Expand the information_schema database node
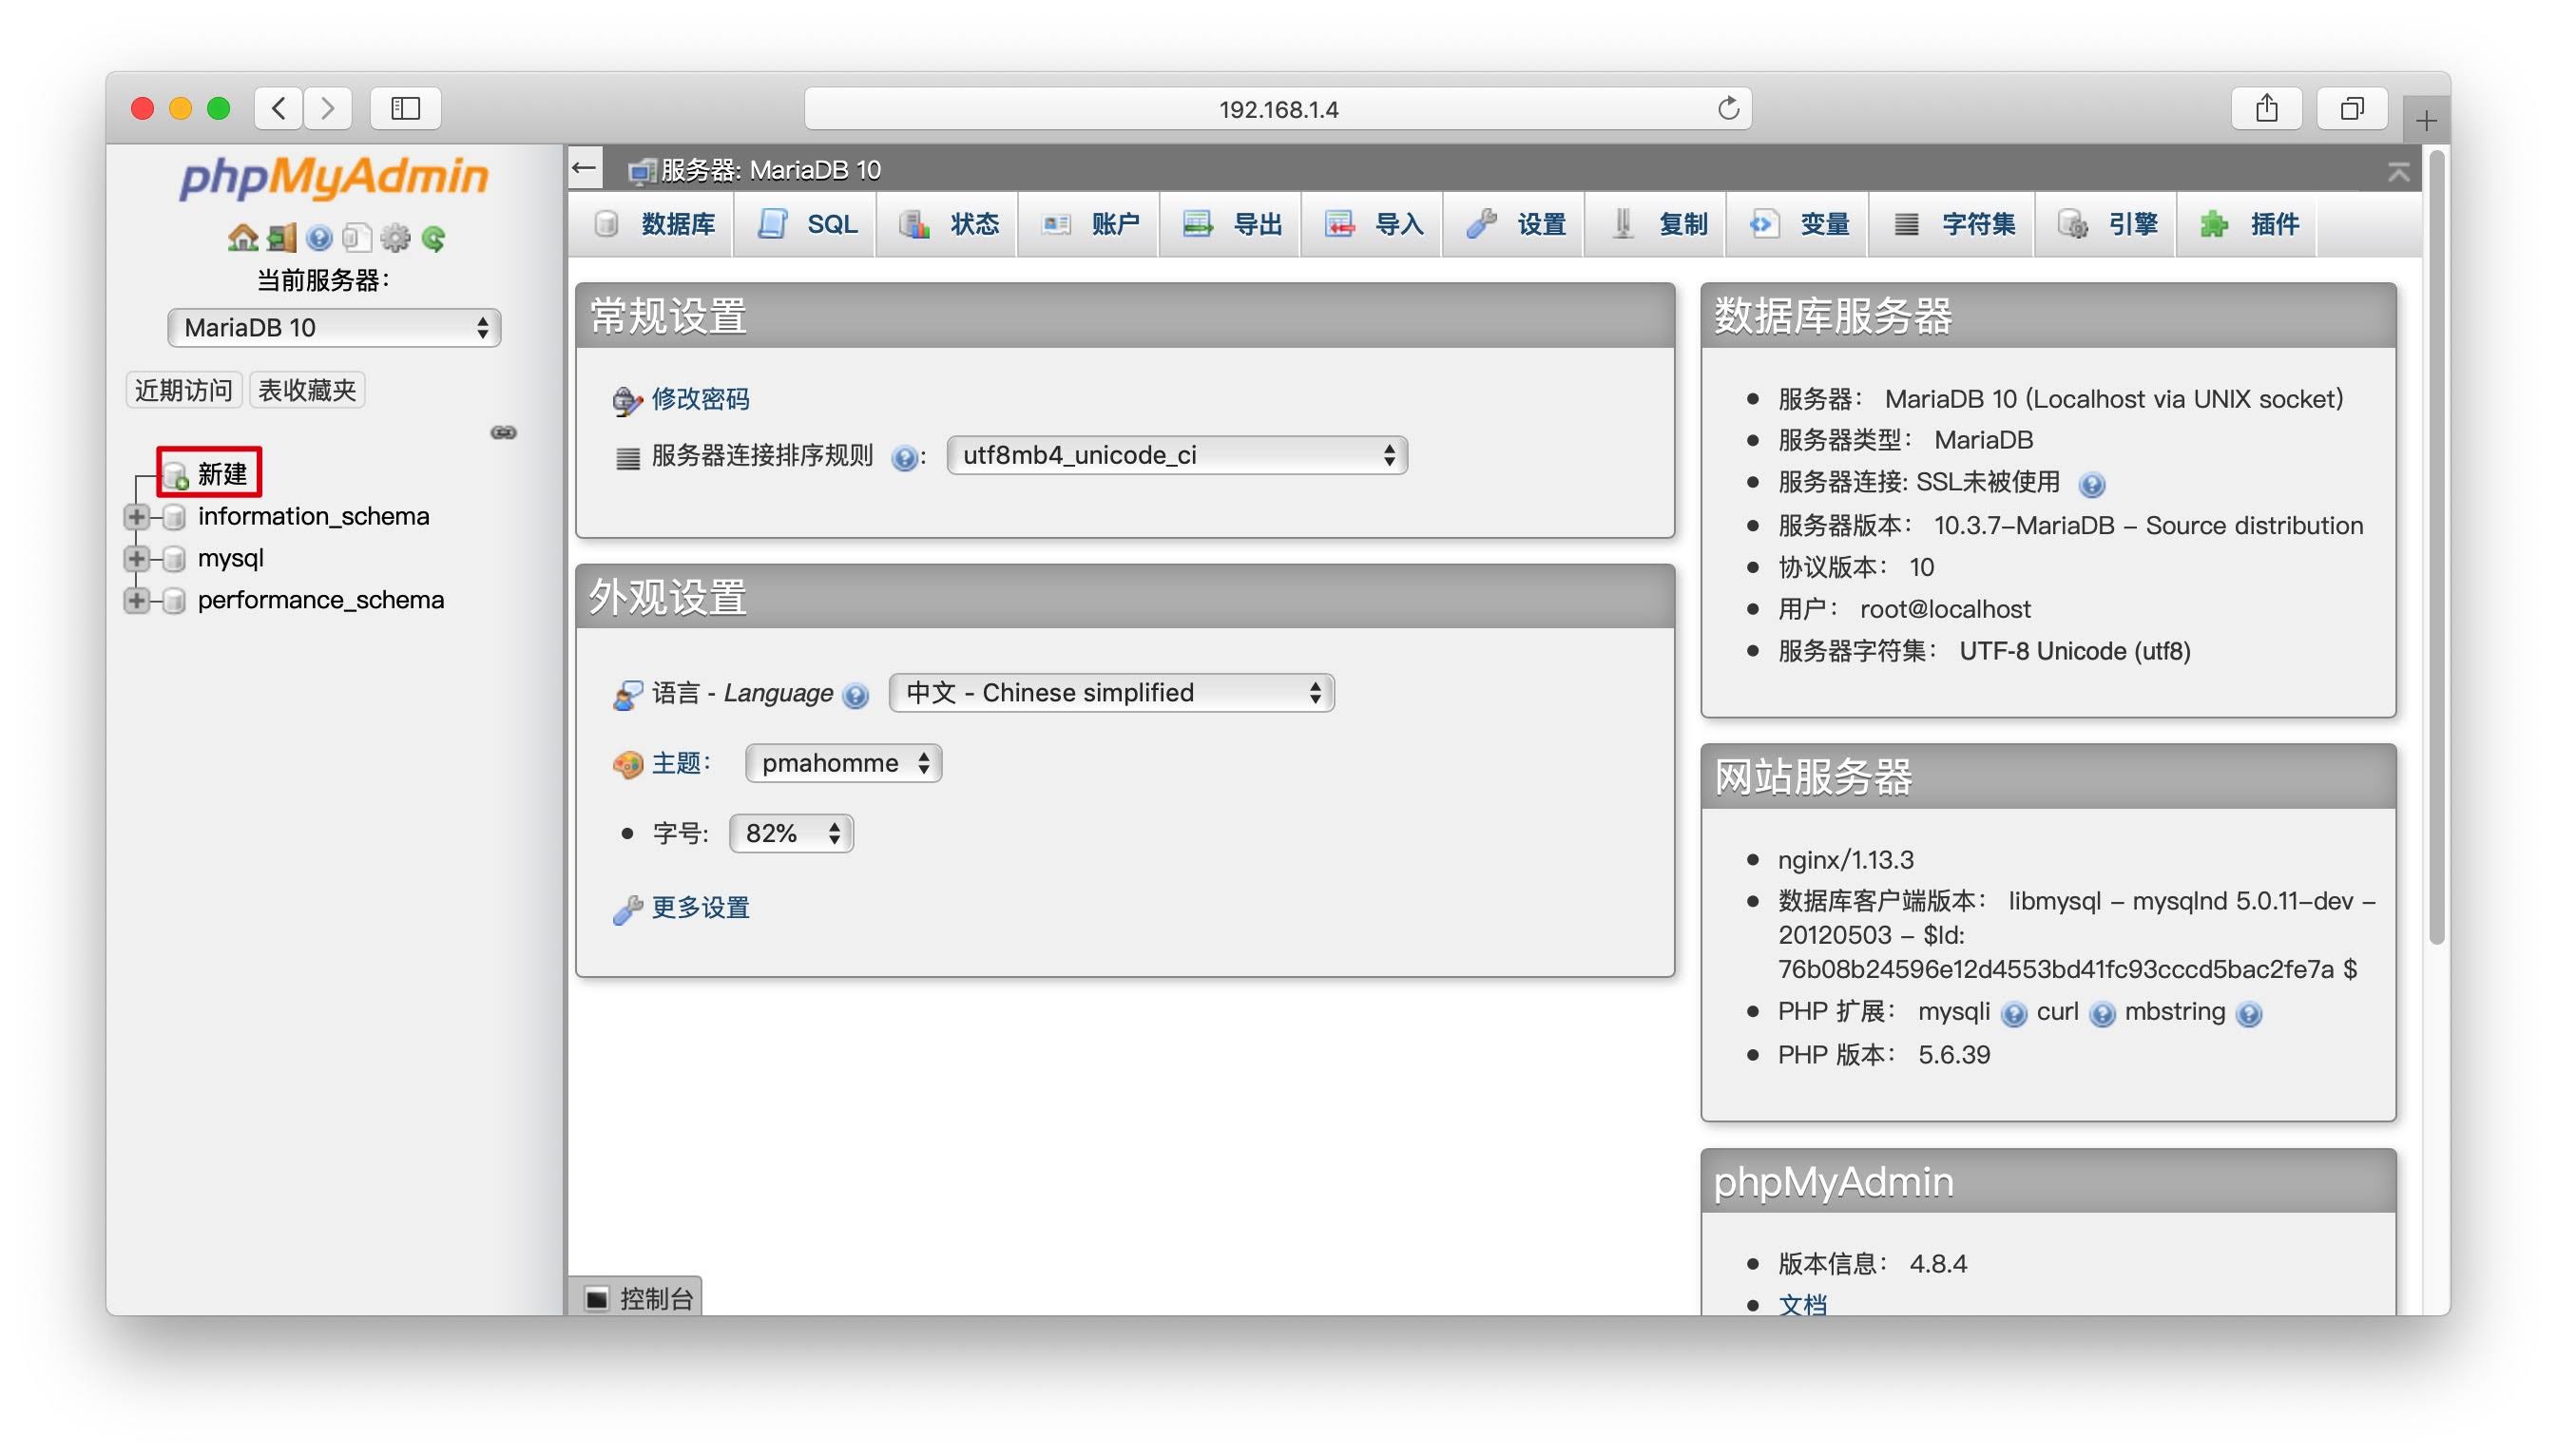The height and width of the screenshot is (1456, 2557). (x=136, y=516)
